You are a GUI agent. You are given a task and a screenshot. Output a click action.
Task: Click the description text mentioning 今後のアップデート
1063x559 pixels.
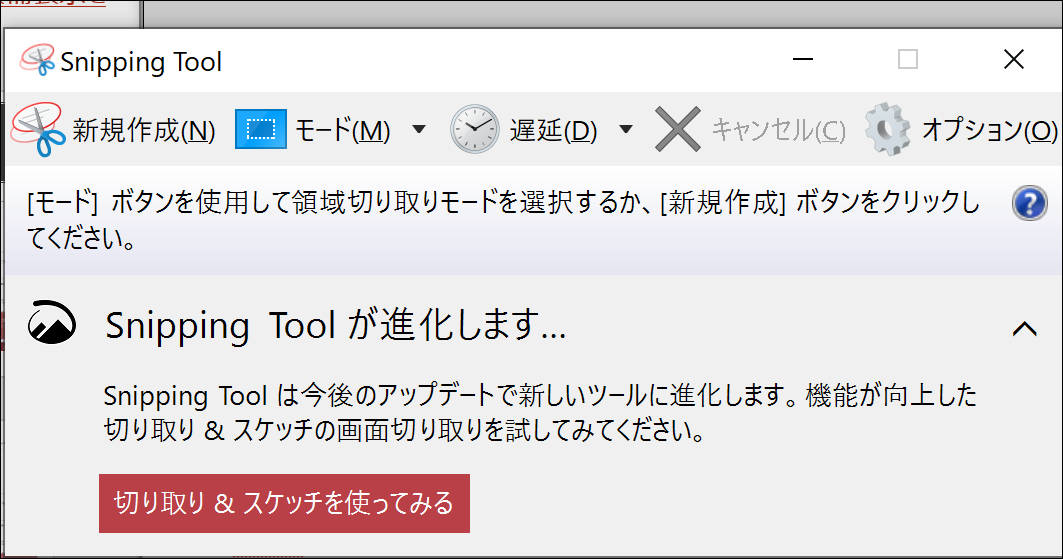[540, 412]
